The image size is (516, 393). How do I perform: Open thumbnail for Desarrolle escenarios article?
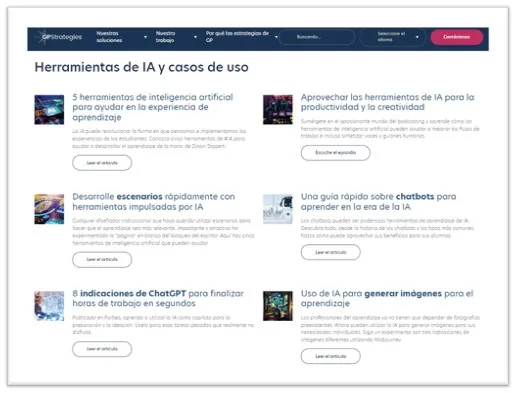click(49, 209)
